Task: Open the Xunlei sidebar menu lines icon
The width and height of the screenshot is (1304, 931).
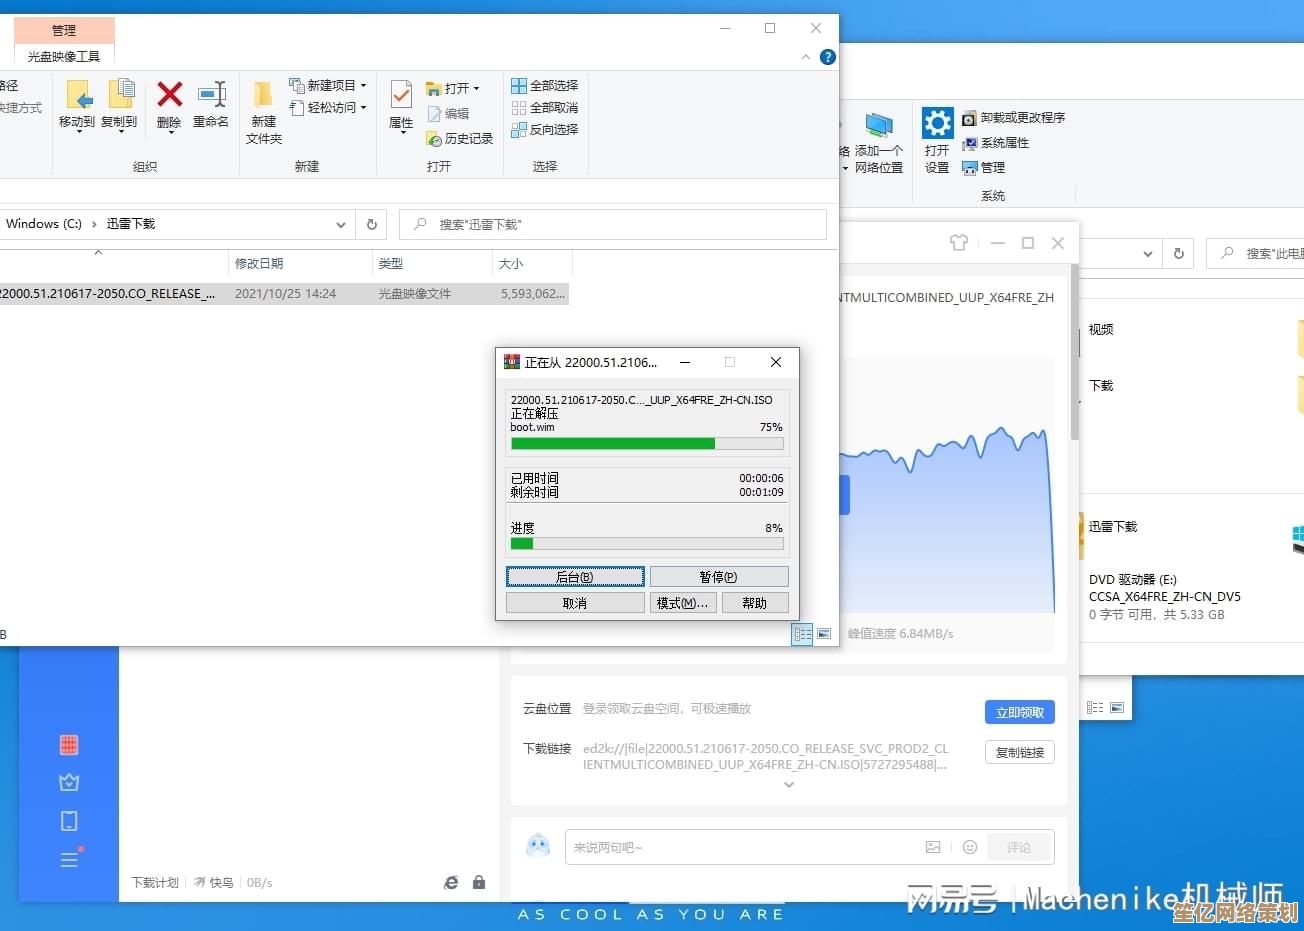Action: click(69, 859)
